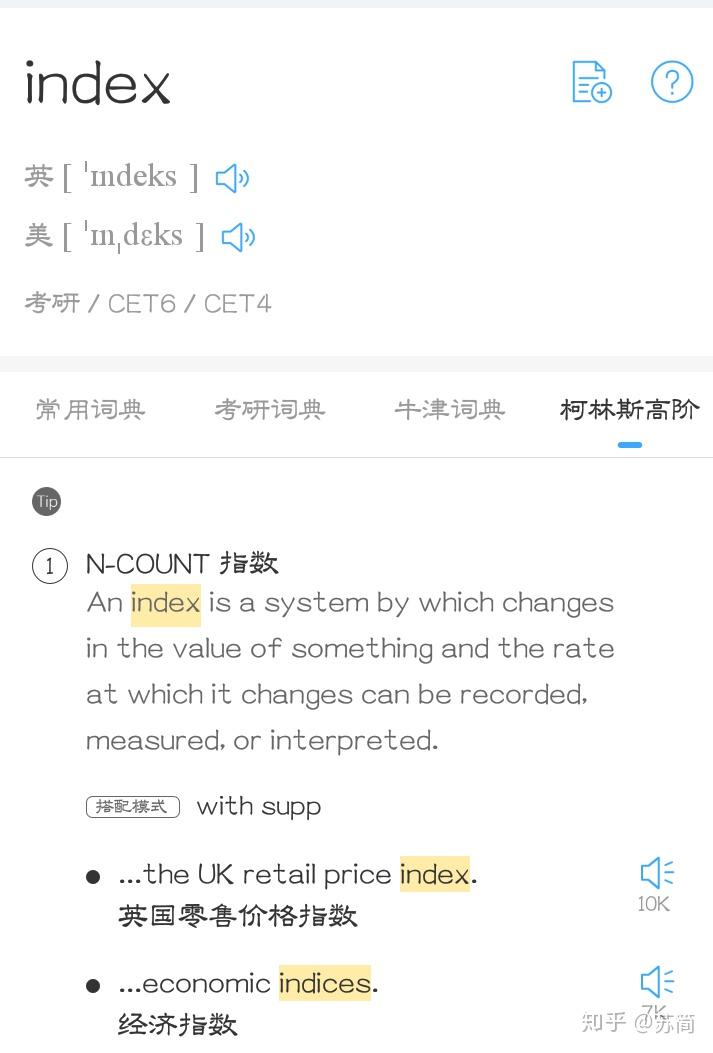This screenshot has height=1053, width=713.
Task: Click the CET4 level tag
Action: click(x=237, y=303)
